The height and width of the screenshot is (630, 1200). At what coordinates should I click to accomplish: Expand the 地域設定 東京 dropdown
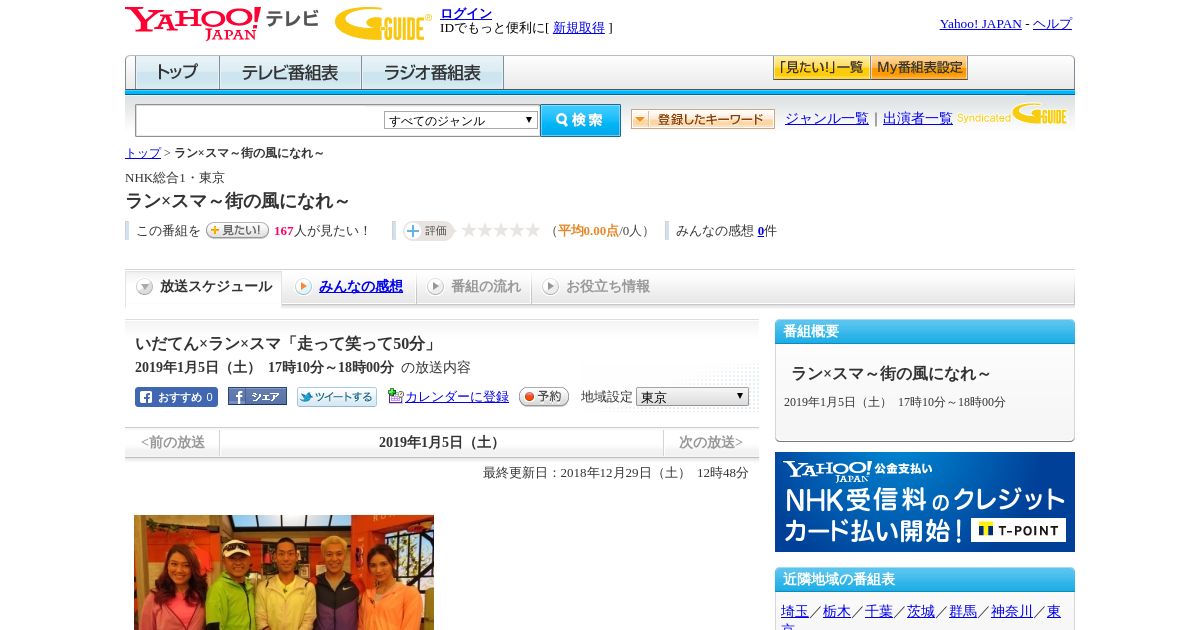[692, 397]
